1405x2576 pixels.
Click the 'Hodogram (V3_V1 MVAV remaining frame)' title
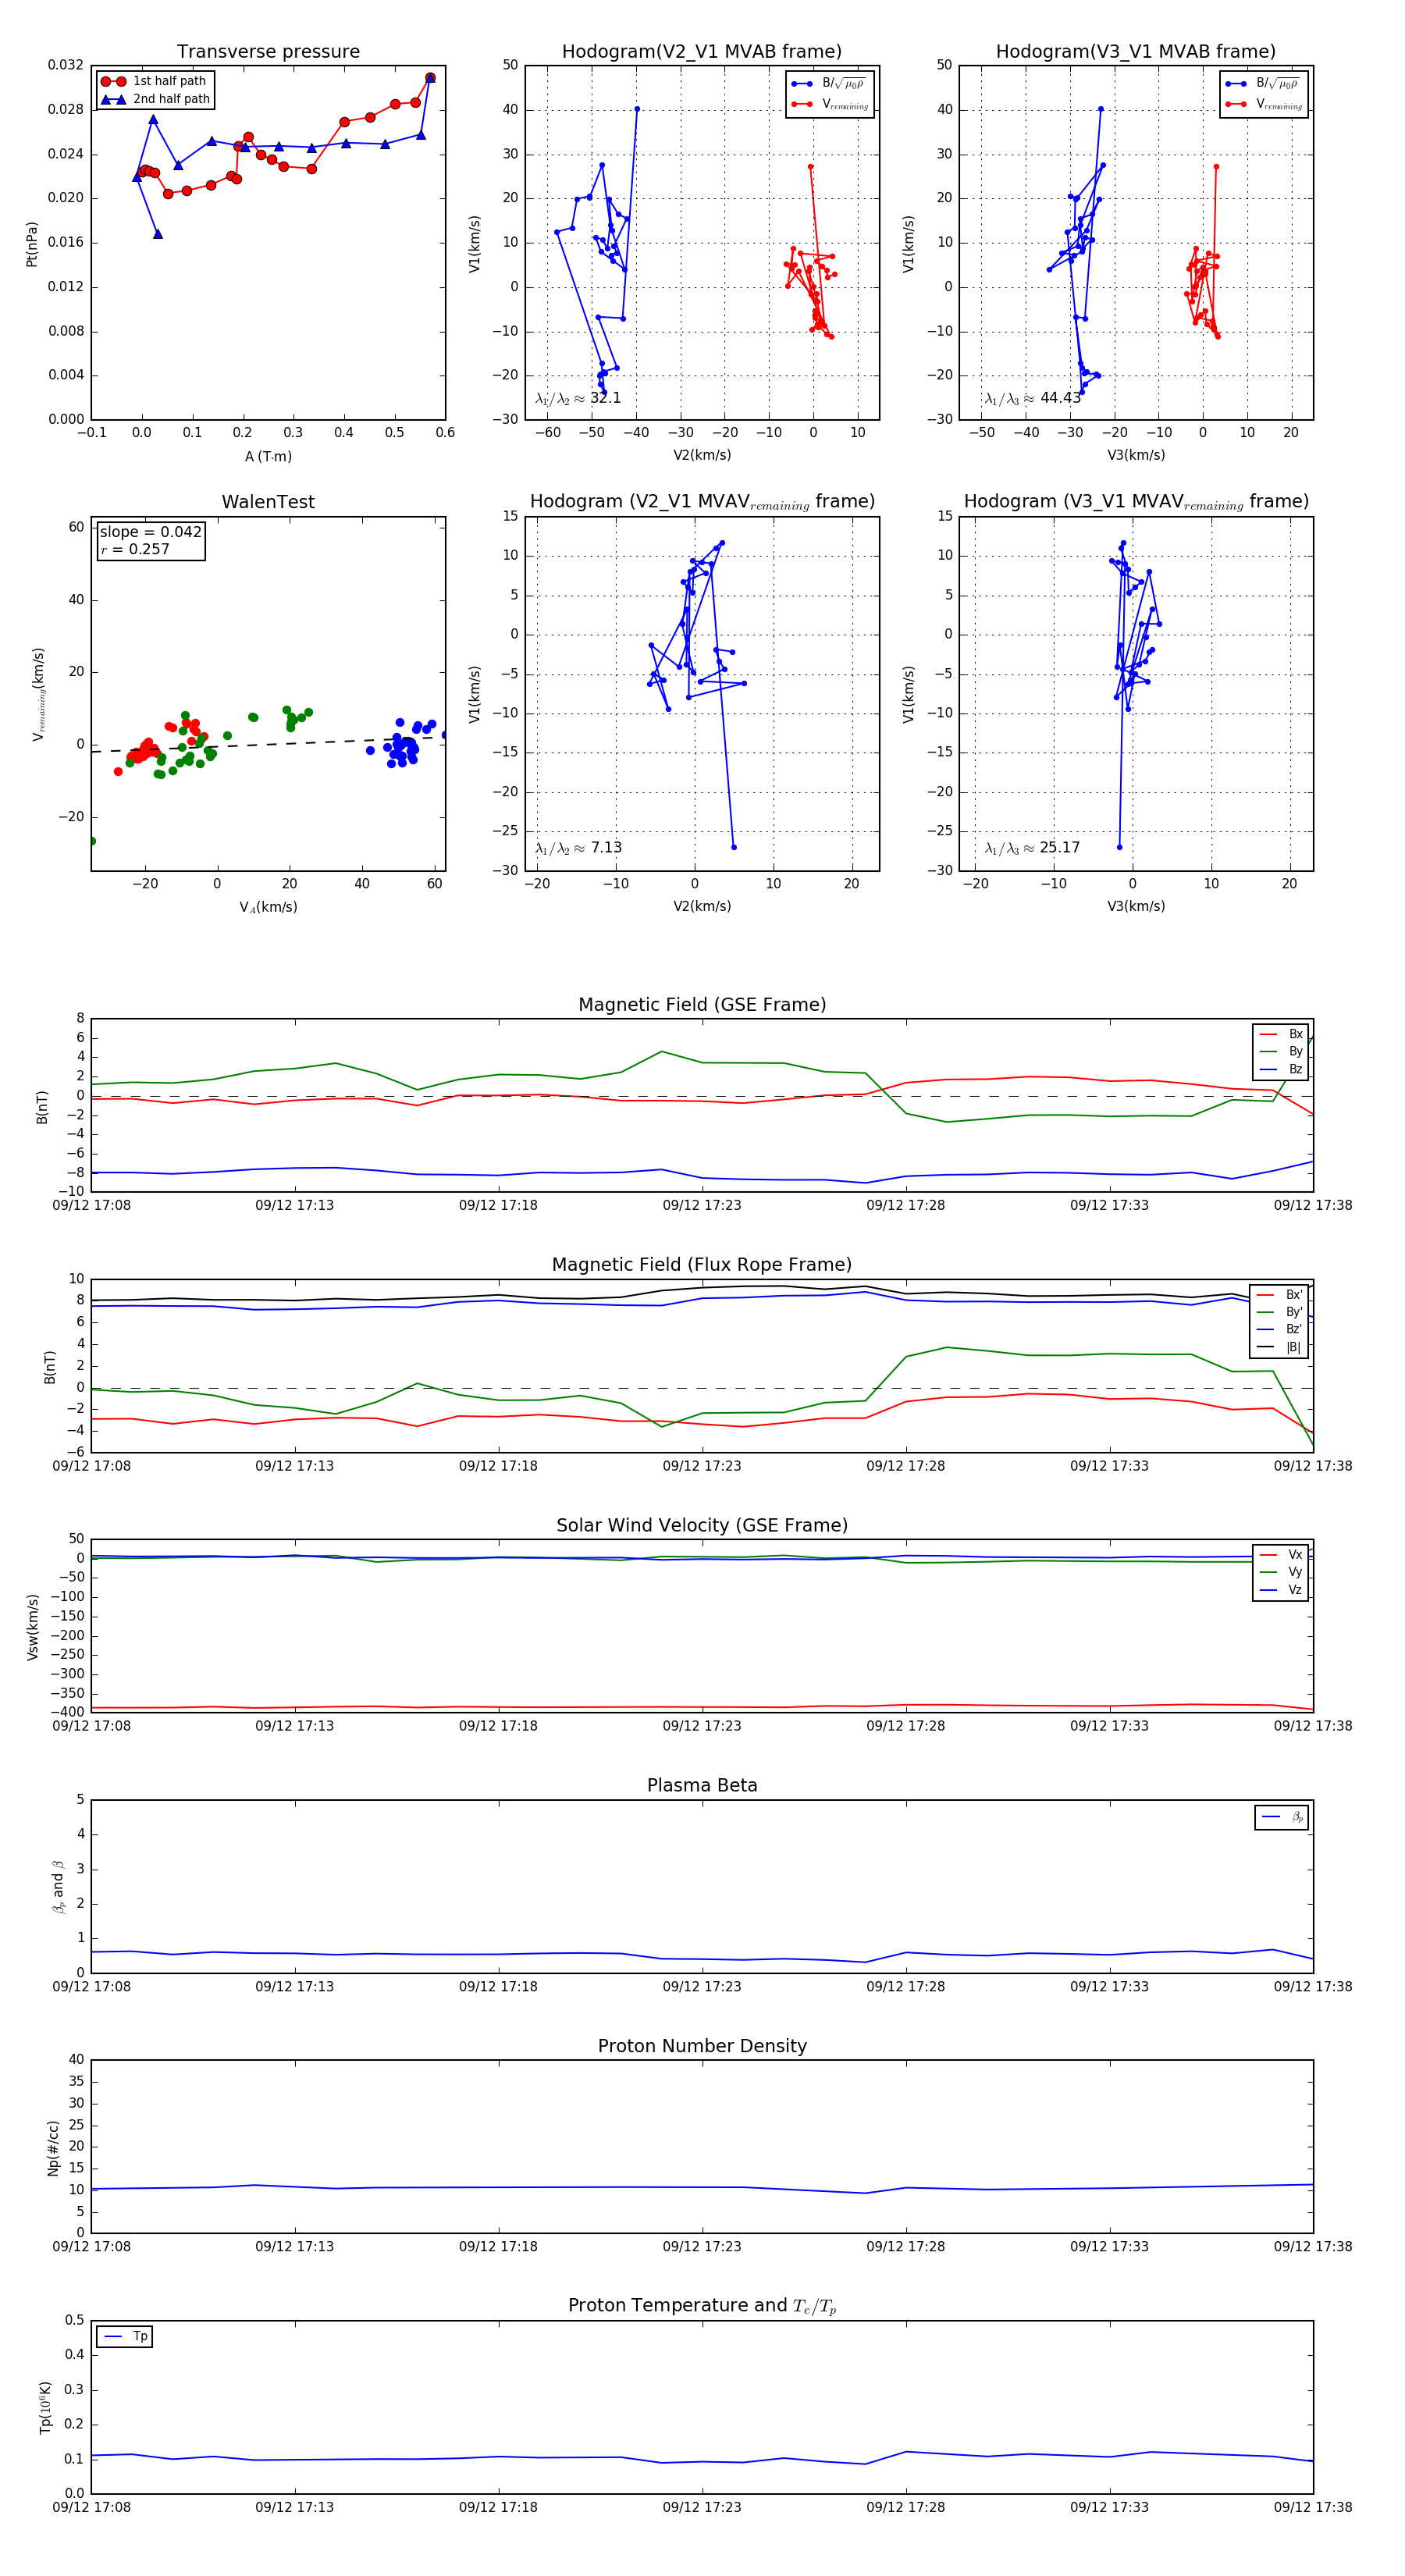1136,502
